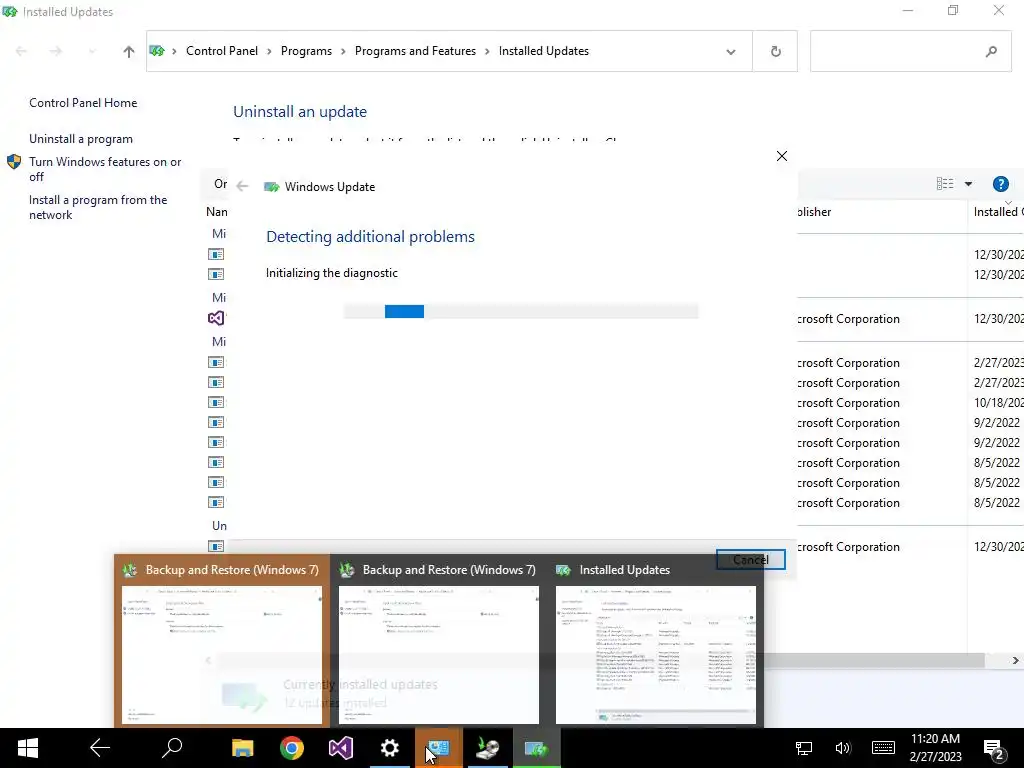The width and height of the screenshot is (1024, 768).
Task: Go up one level with up arrow
Action: pyautogui.click(x=129, y=51)
